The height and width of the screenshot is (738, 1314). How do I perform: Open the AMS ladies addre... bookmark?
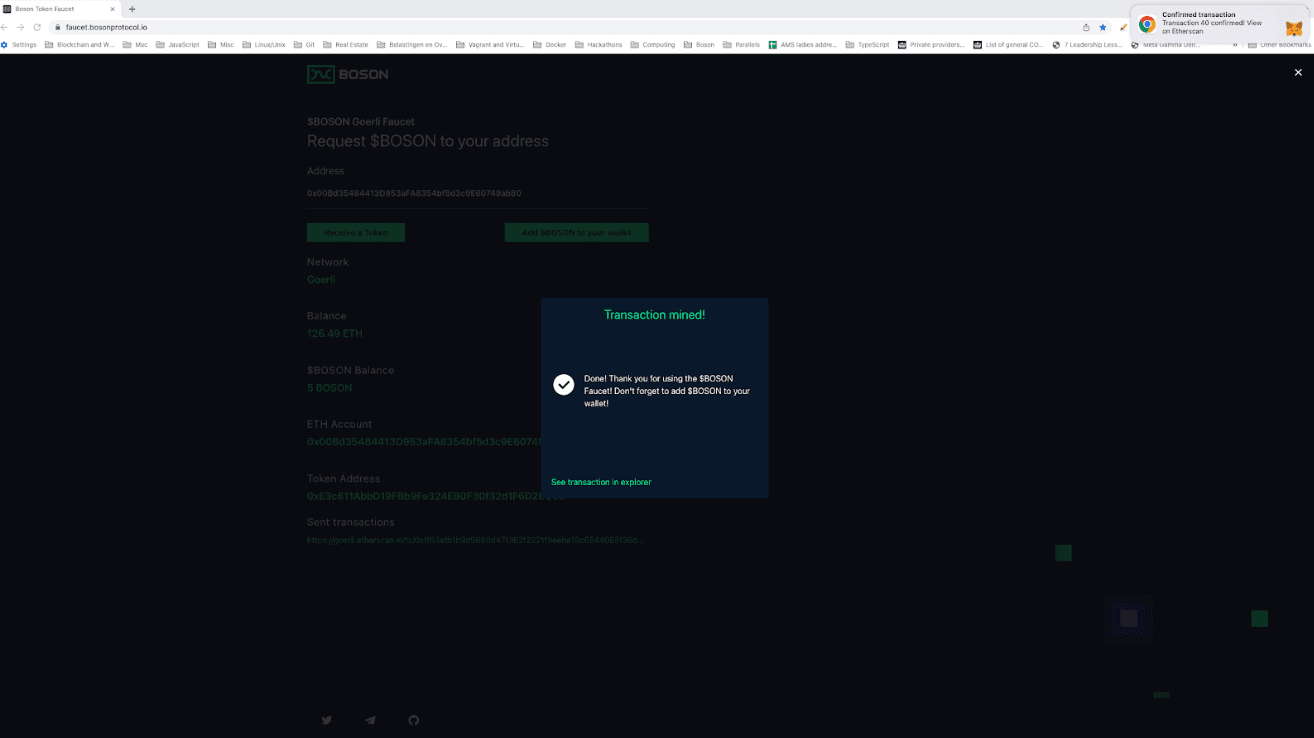[803, 45]
